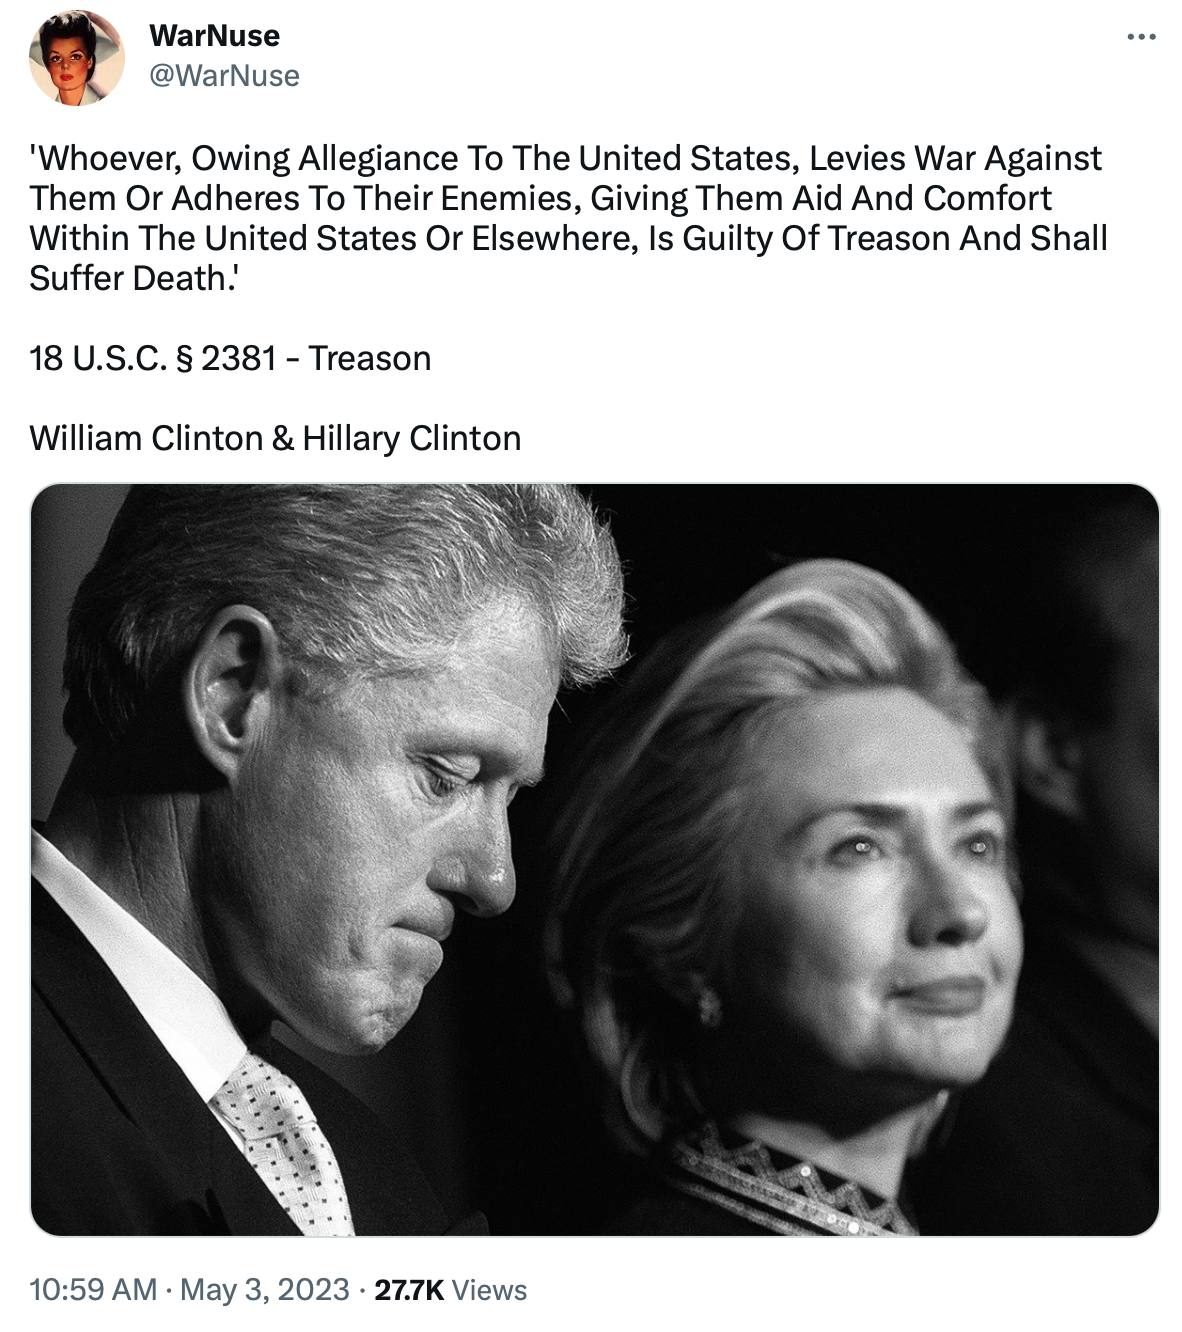1182x1332 pixels.
Task: Open the three-dot more options menu
Action: tap(1141, 37)
